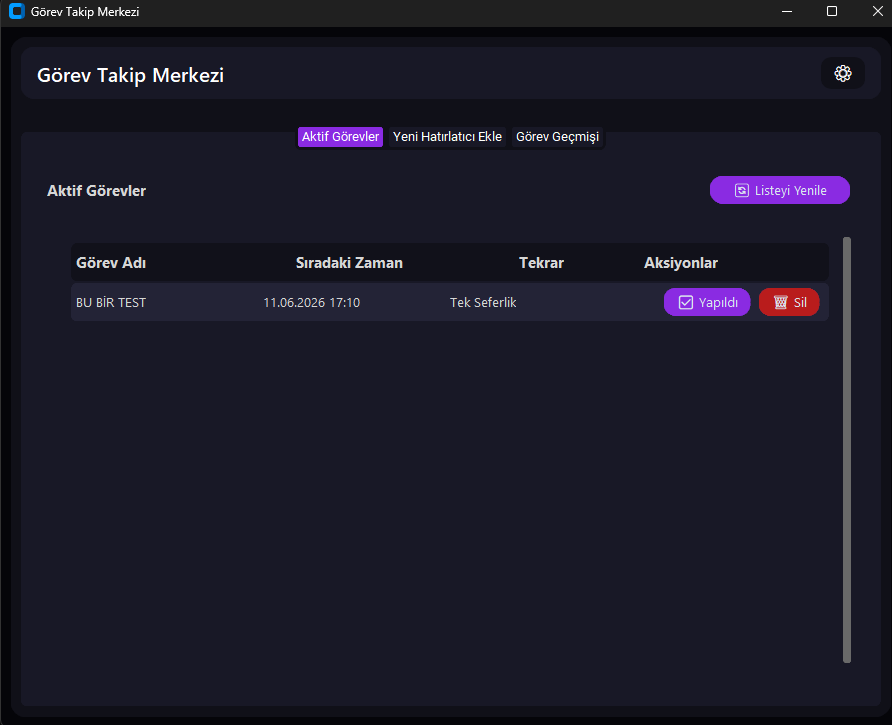
Task: Go to Görev Geçmişi tab
Action: 558,137
